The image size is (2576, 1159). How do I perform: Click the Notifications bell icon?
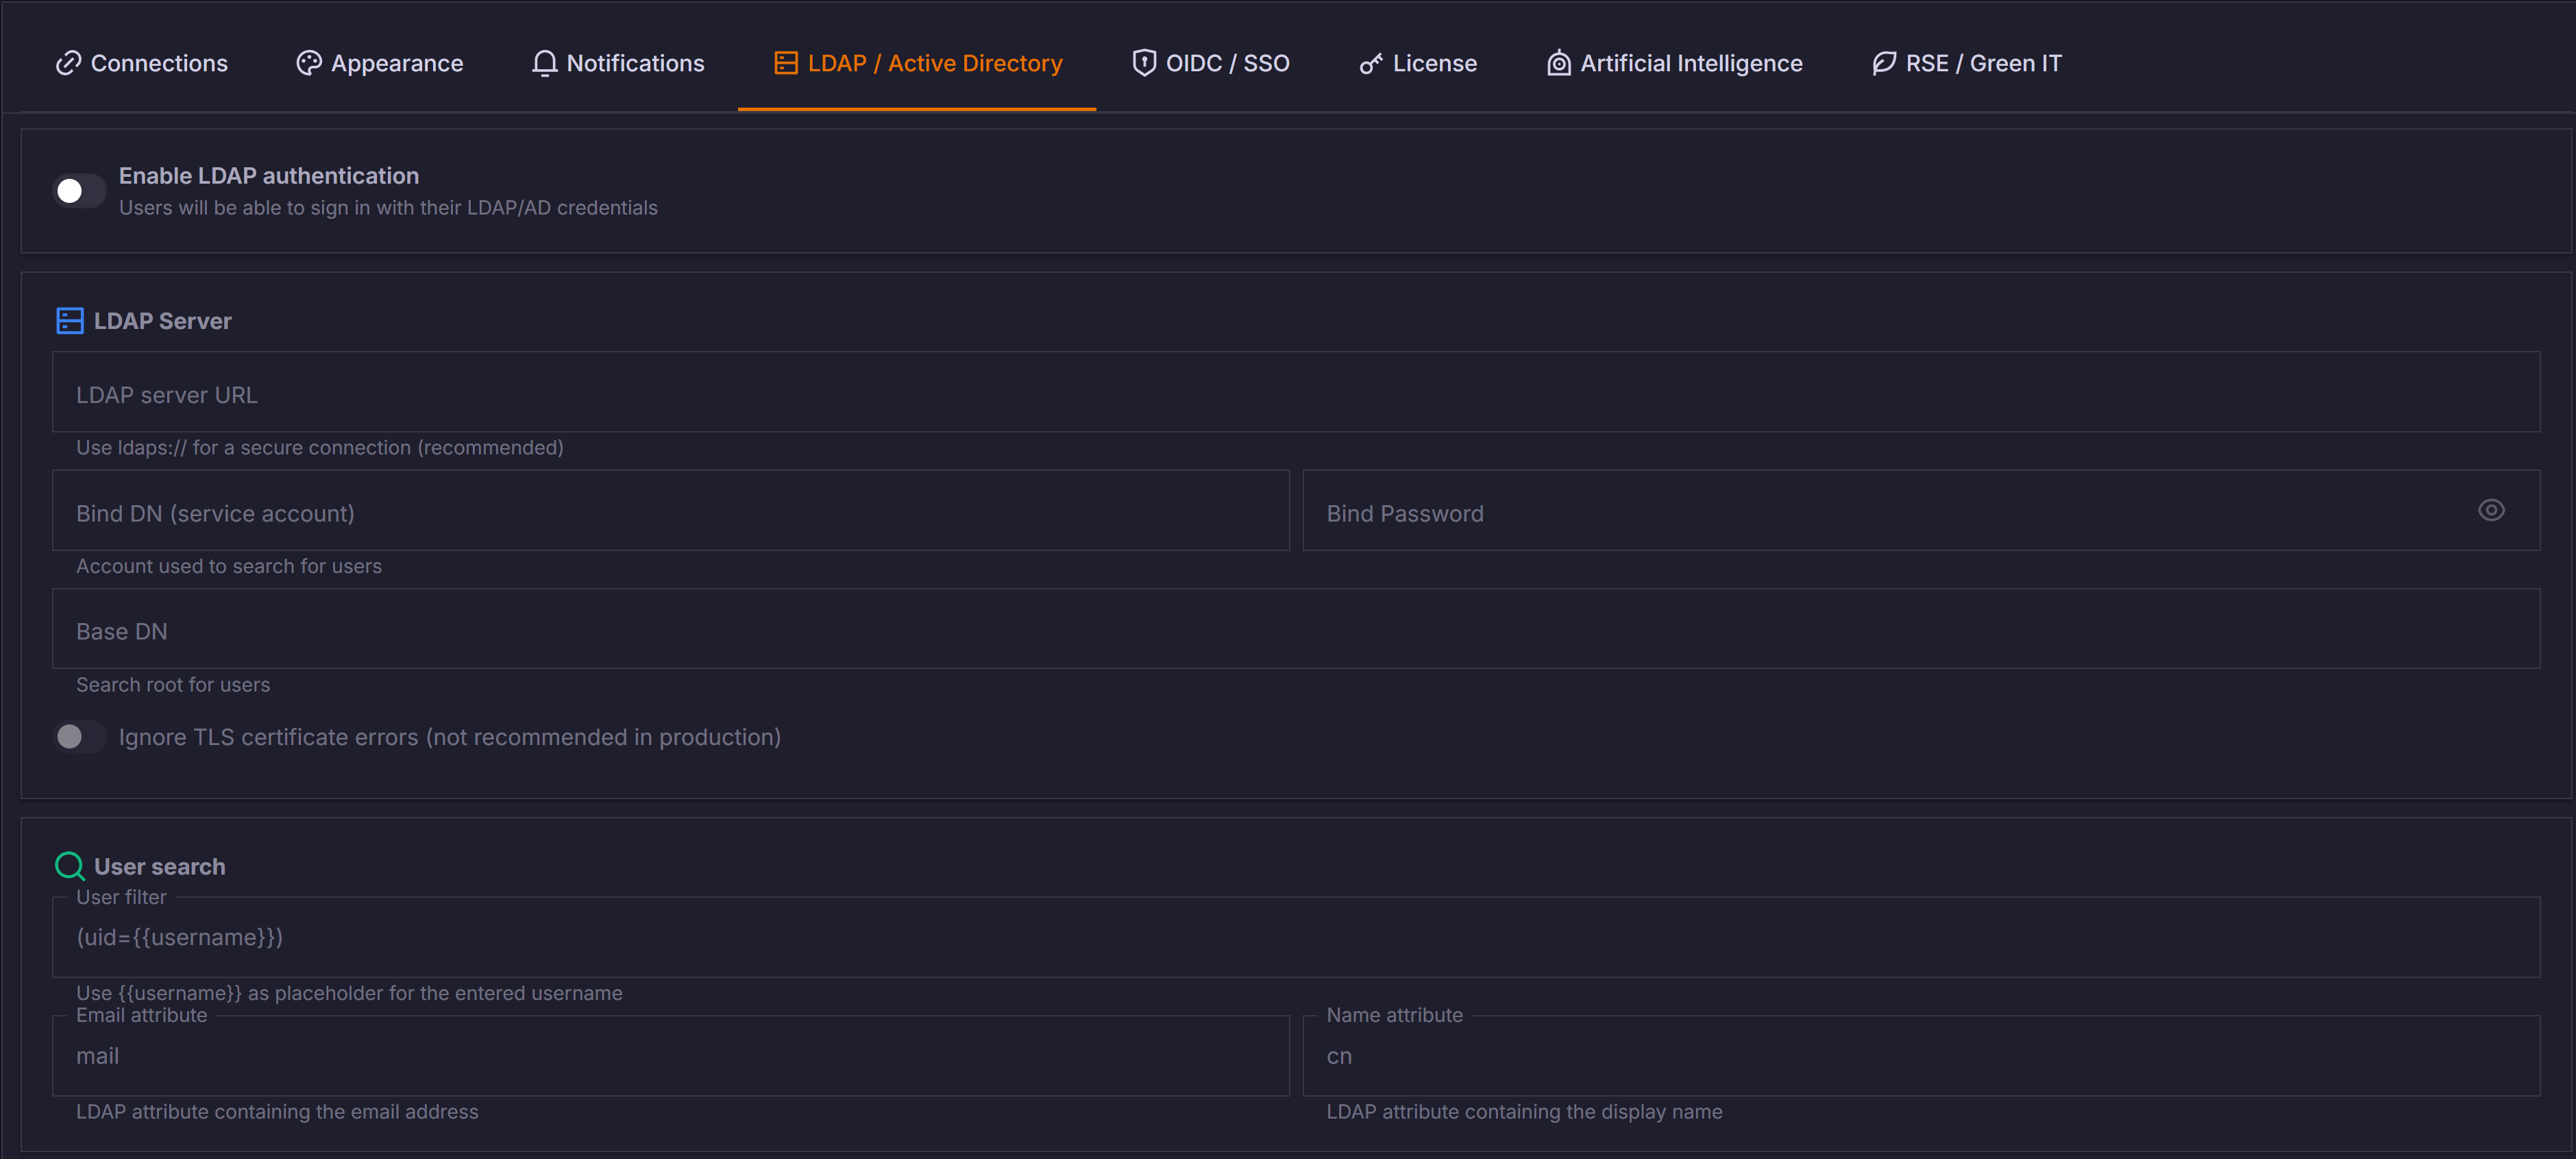(x=544, y=63)
